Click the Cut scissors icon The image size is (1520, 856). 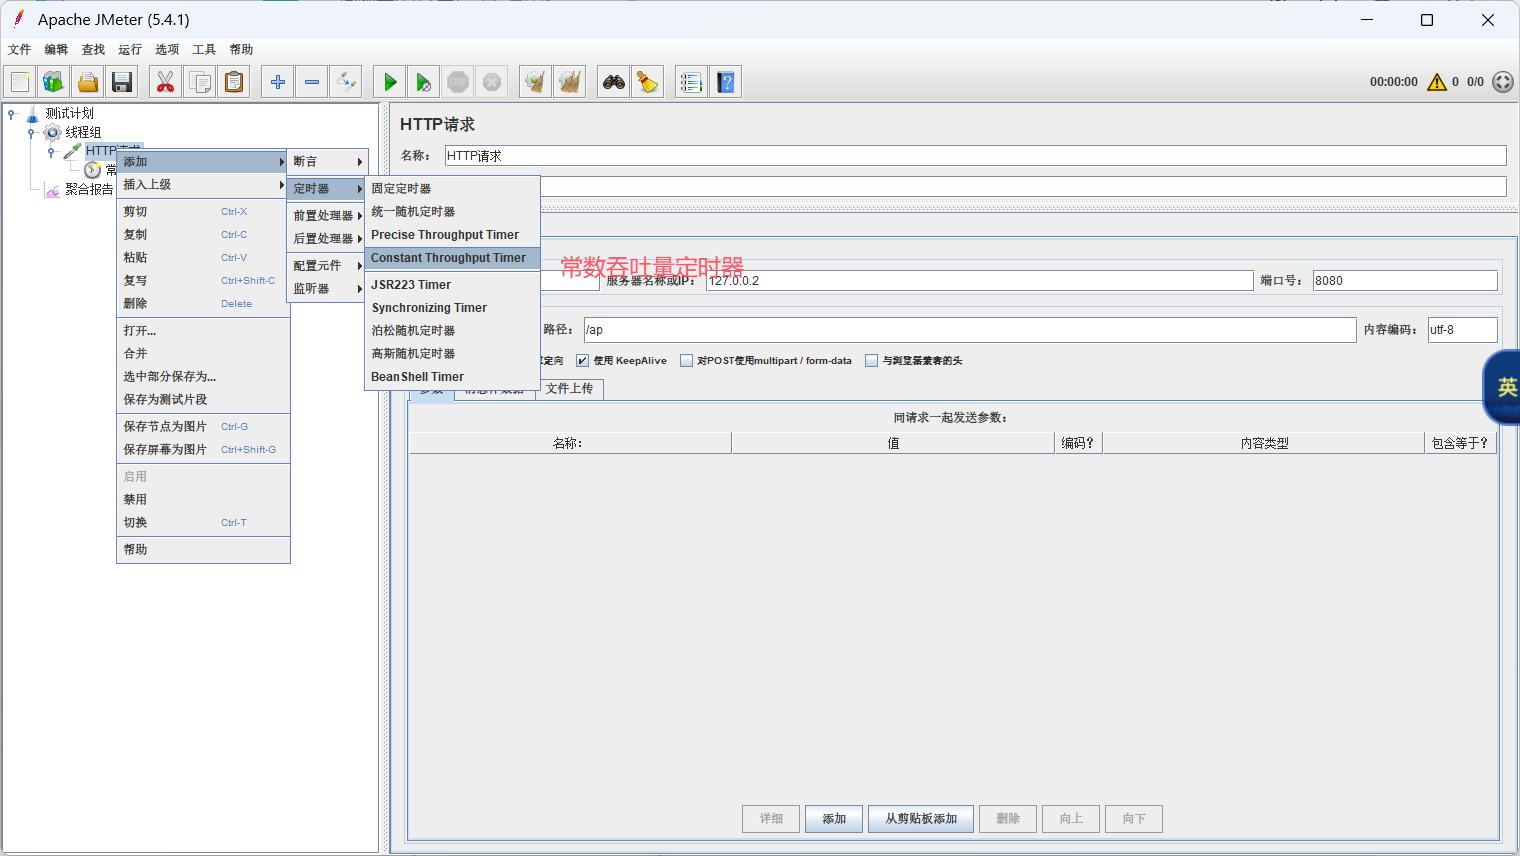(x=166, y=82)
